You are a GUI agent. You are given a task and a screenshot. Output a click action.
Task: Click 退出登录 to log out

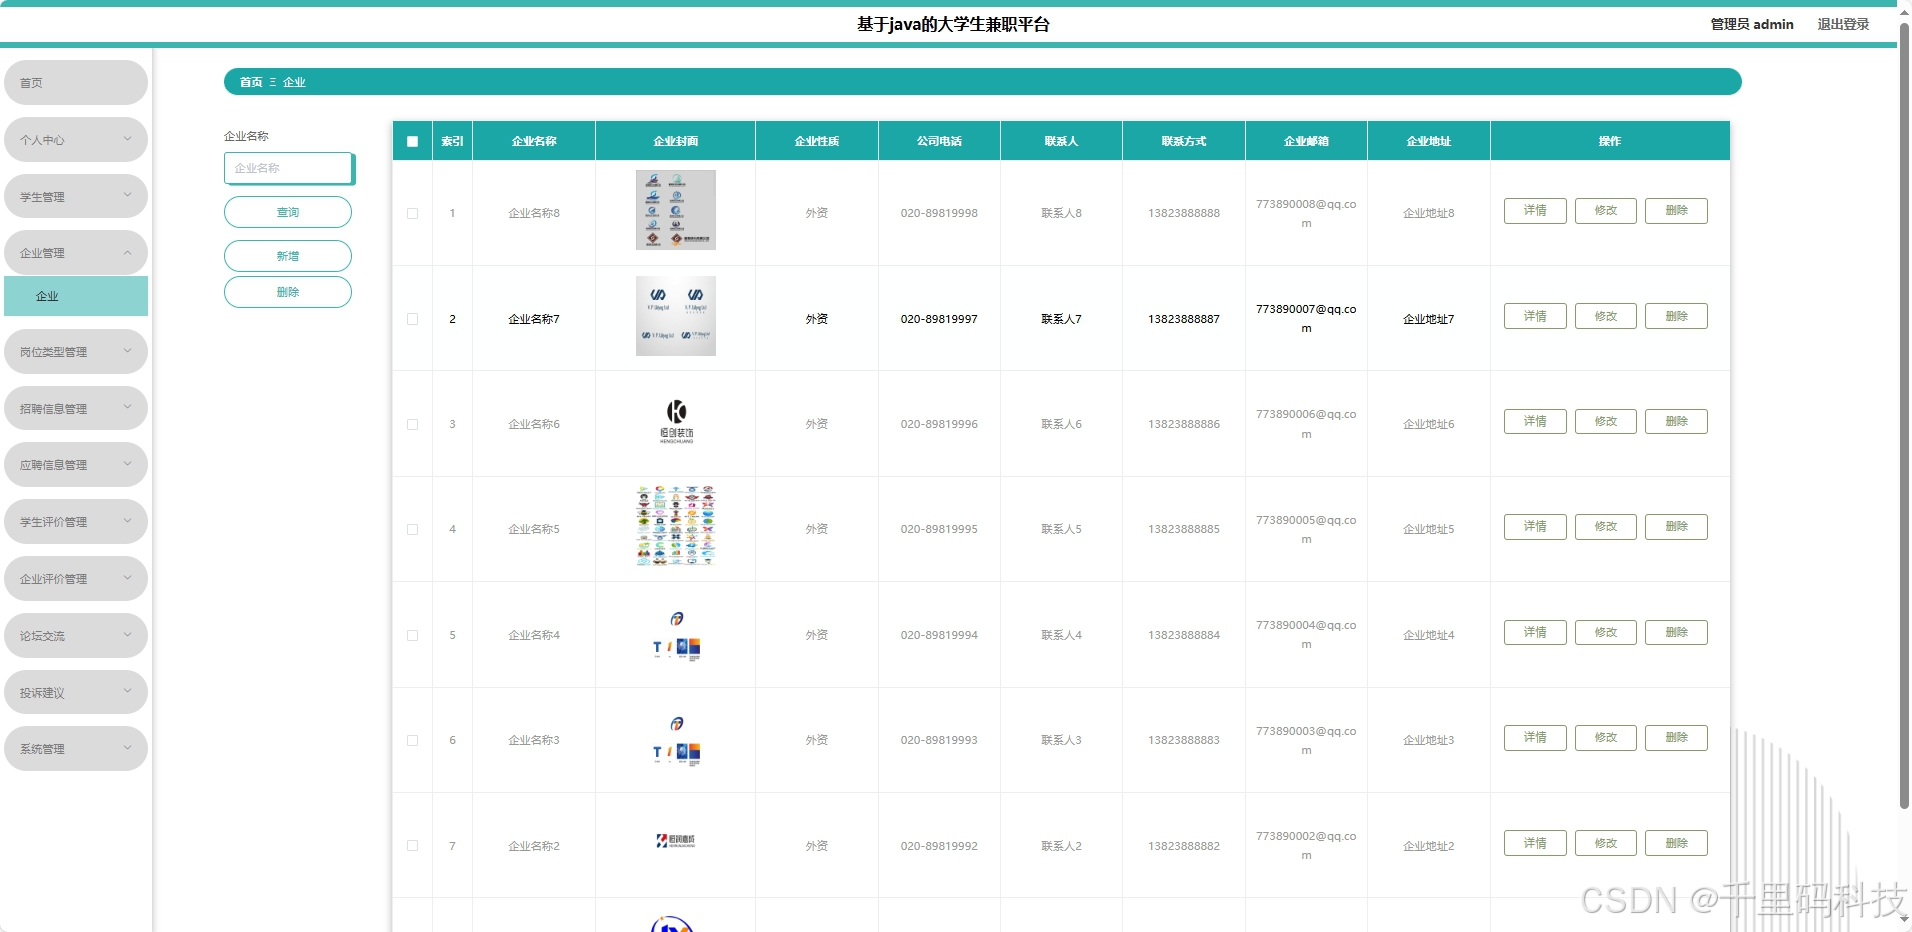pyautogui.click(x=1843, y=24)
